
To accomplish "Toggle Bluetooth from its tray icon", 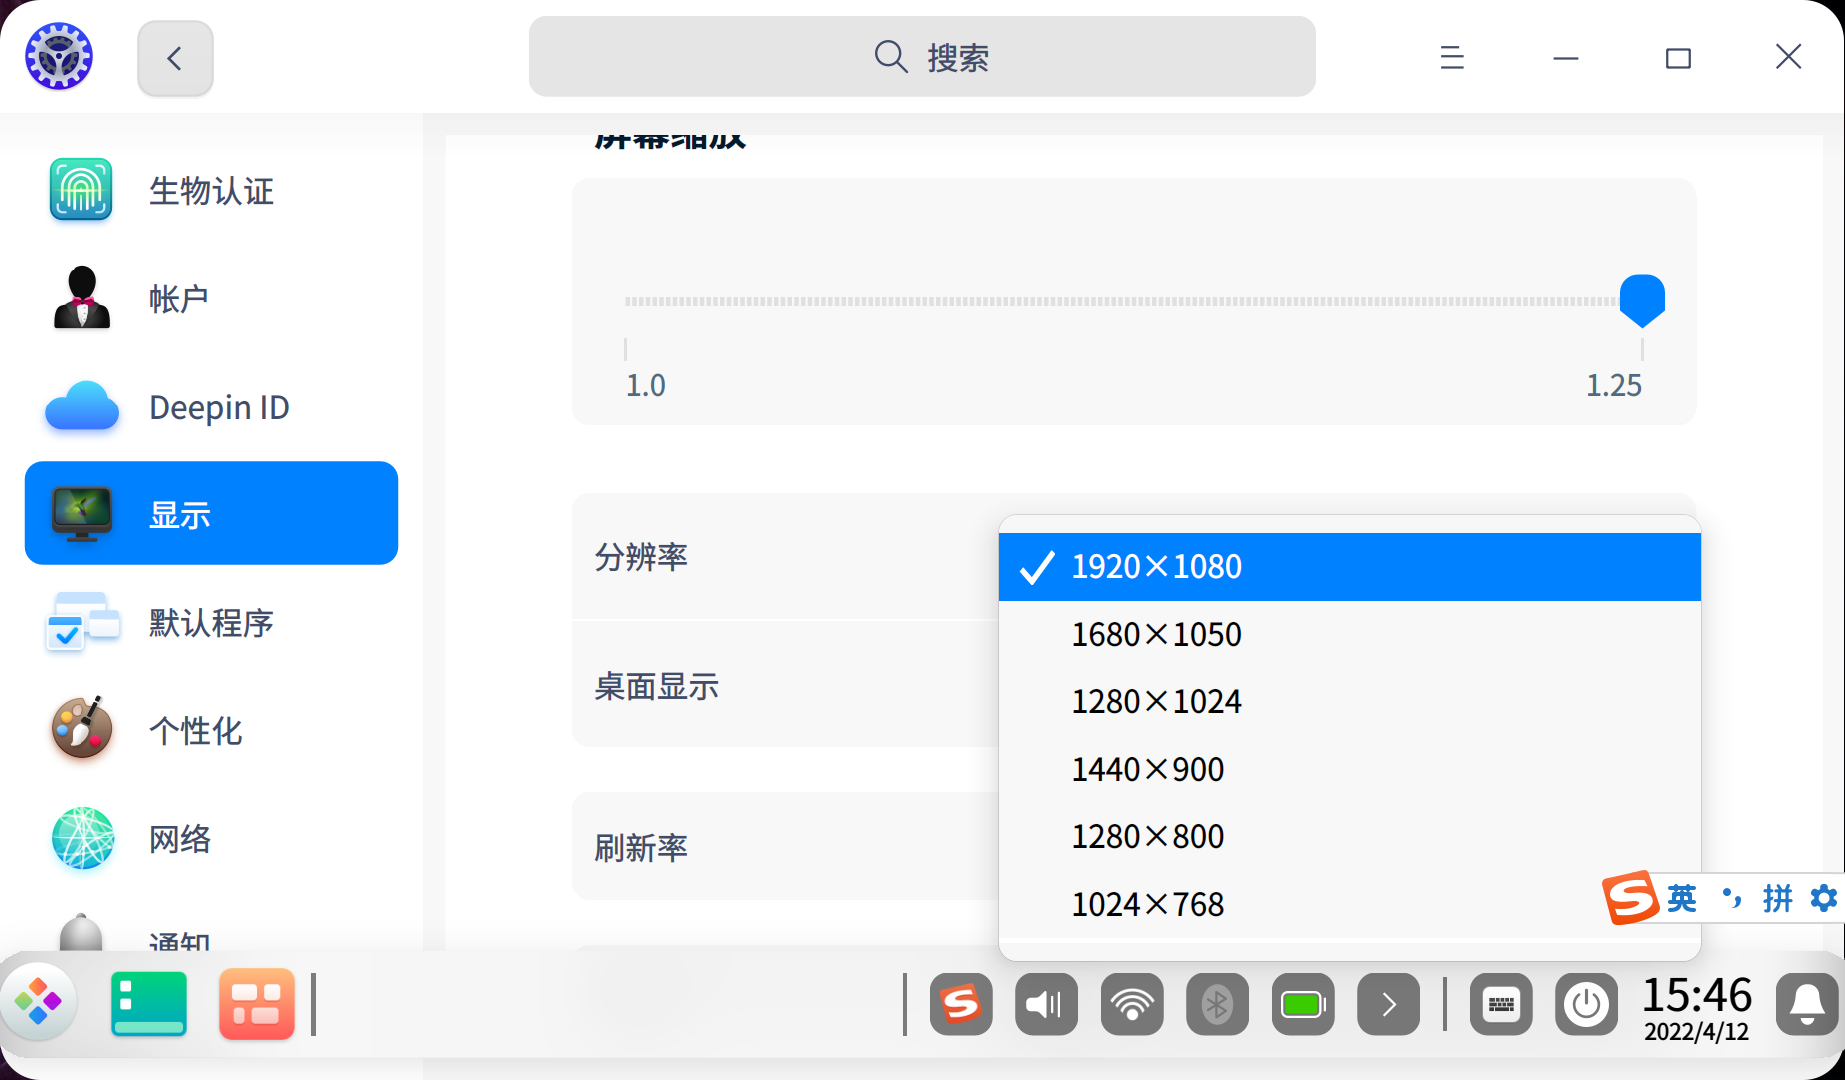I will [1217, 1004].
